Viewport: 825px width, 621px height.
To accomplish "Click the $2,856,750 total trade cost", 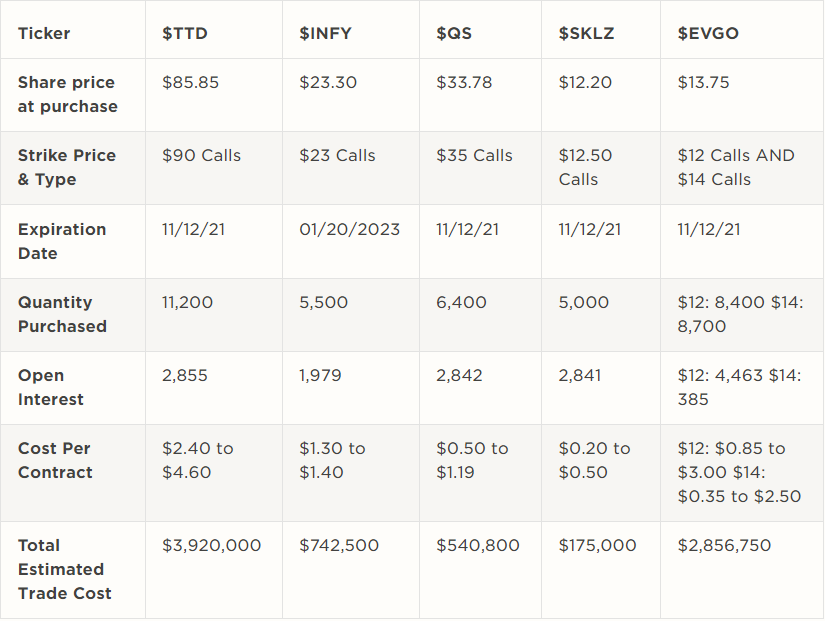I will (724, 545).
